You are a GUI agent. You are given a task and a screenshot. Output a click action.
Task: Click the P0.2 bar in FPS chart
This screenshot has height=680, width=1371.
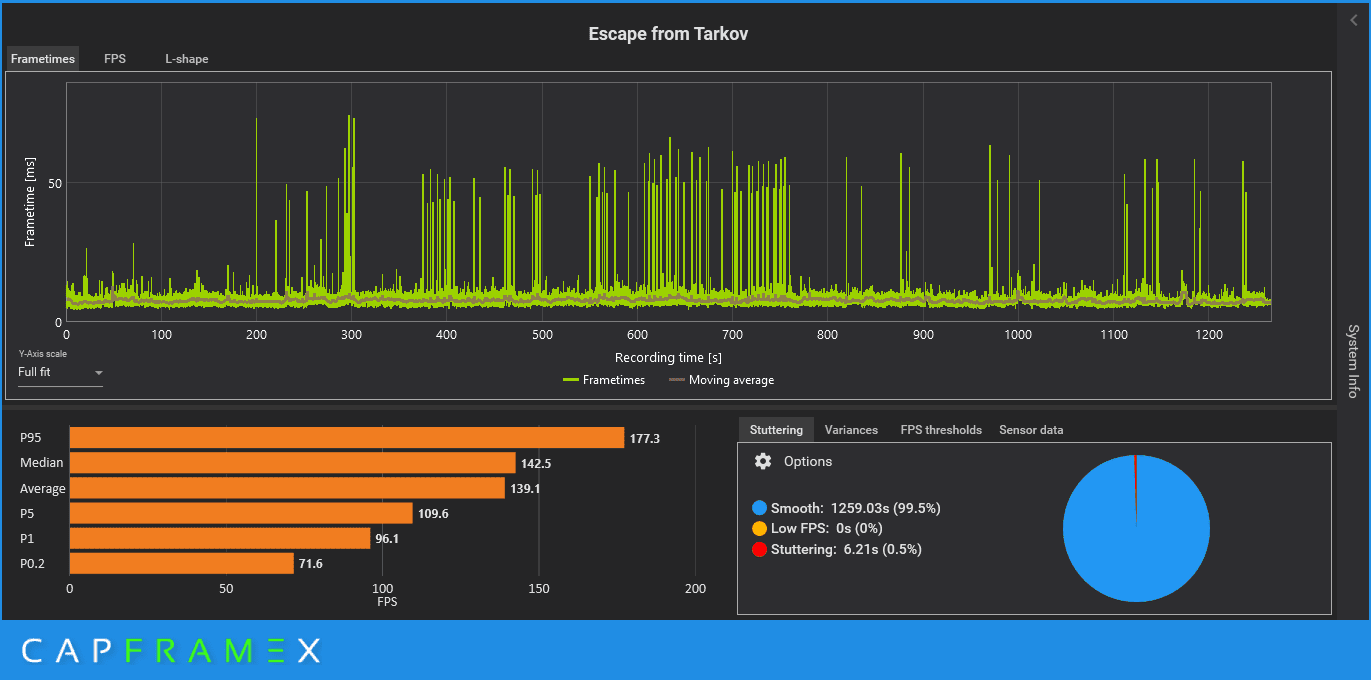pos(181,564)
